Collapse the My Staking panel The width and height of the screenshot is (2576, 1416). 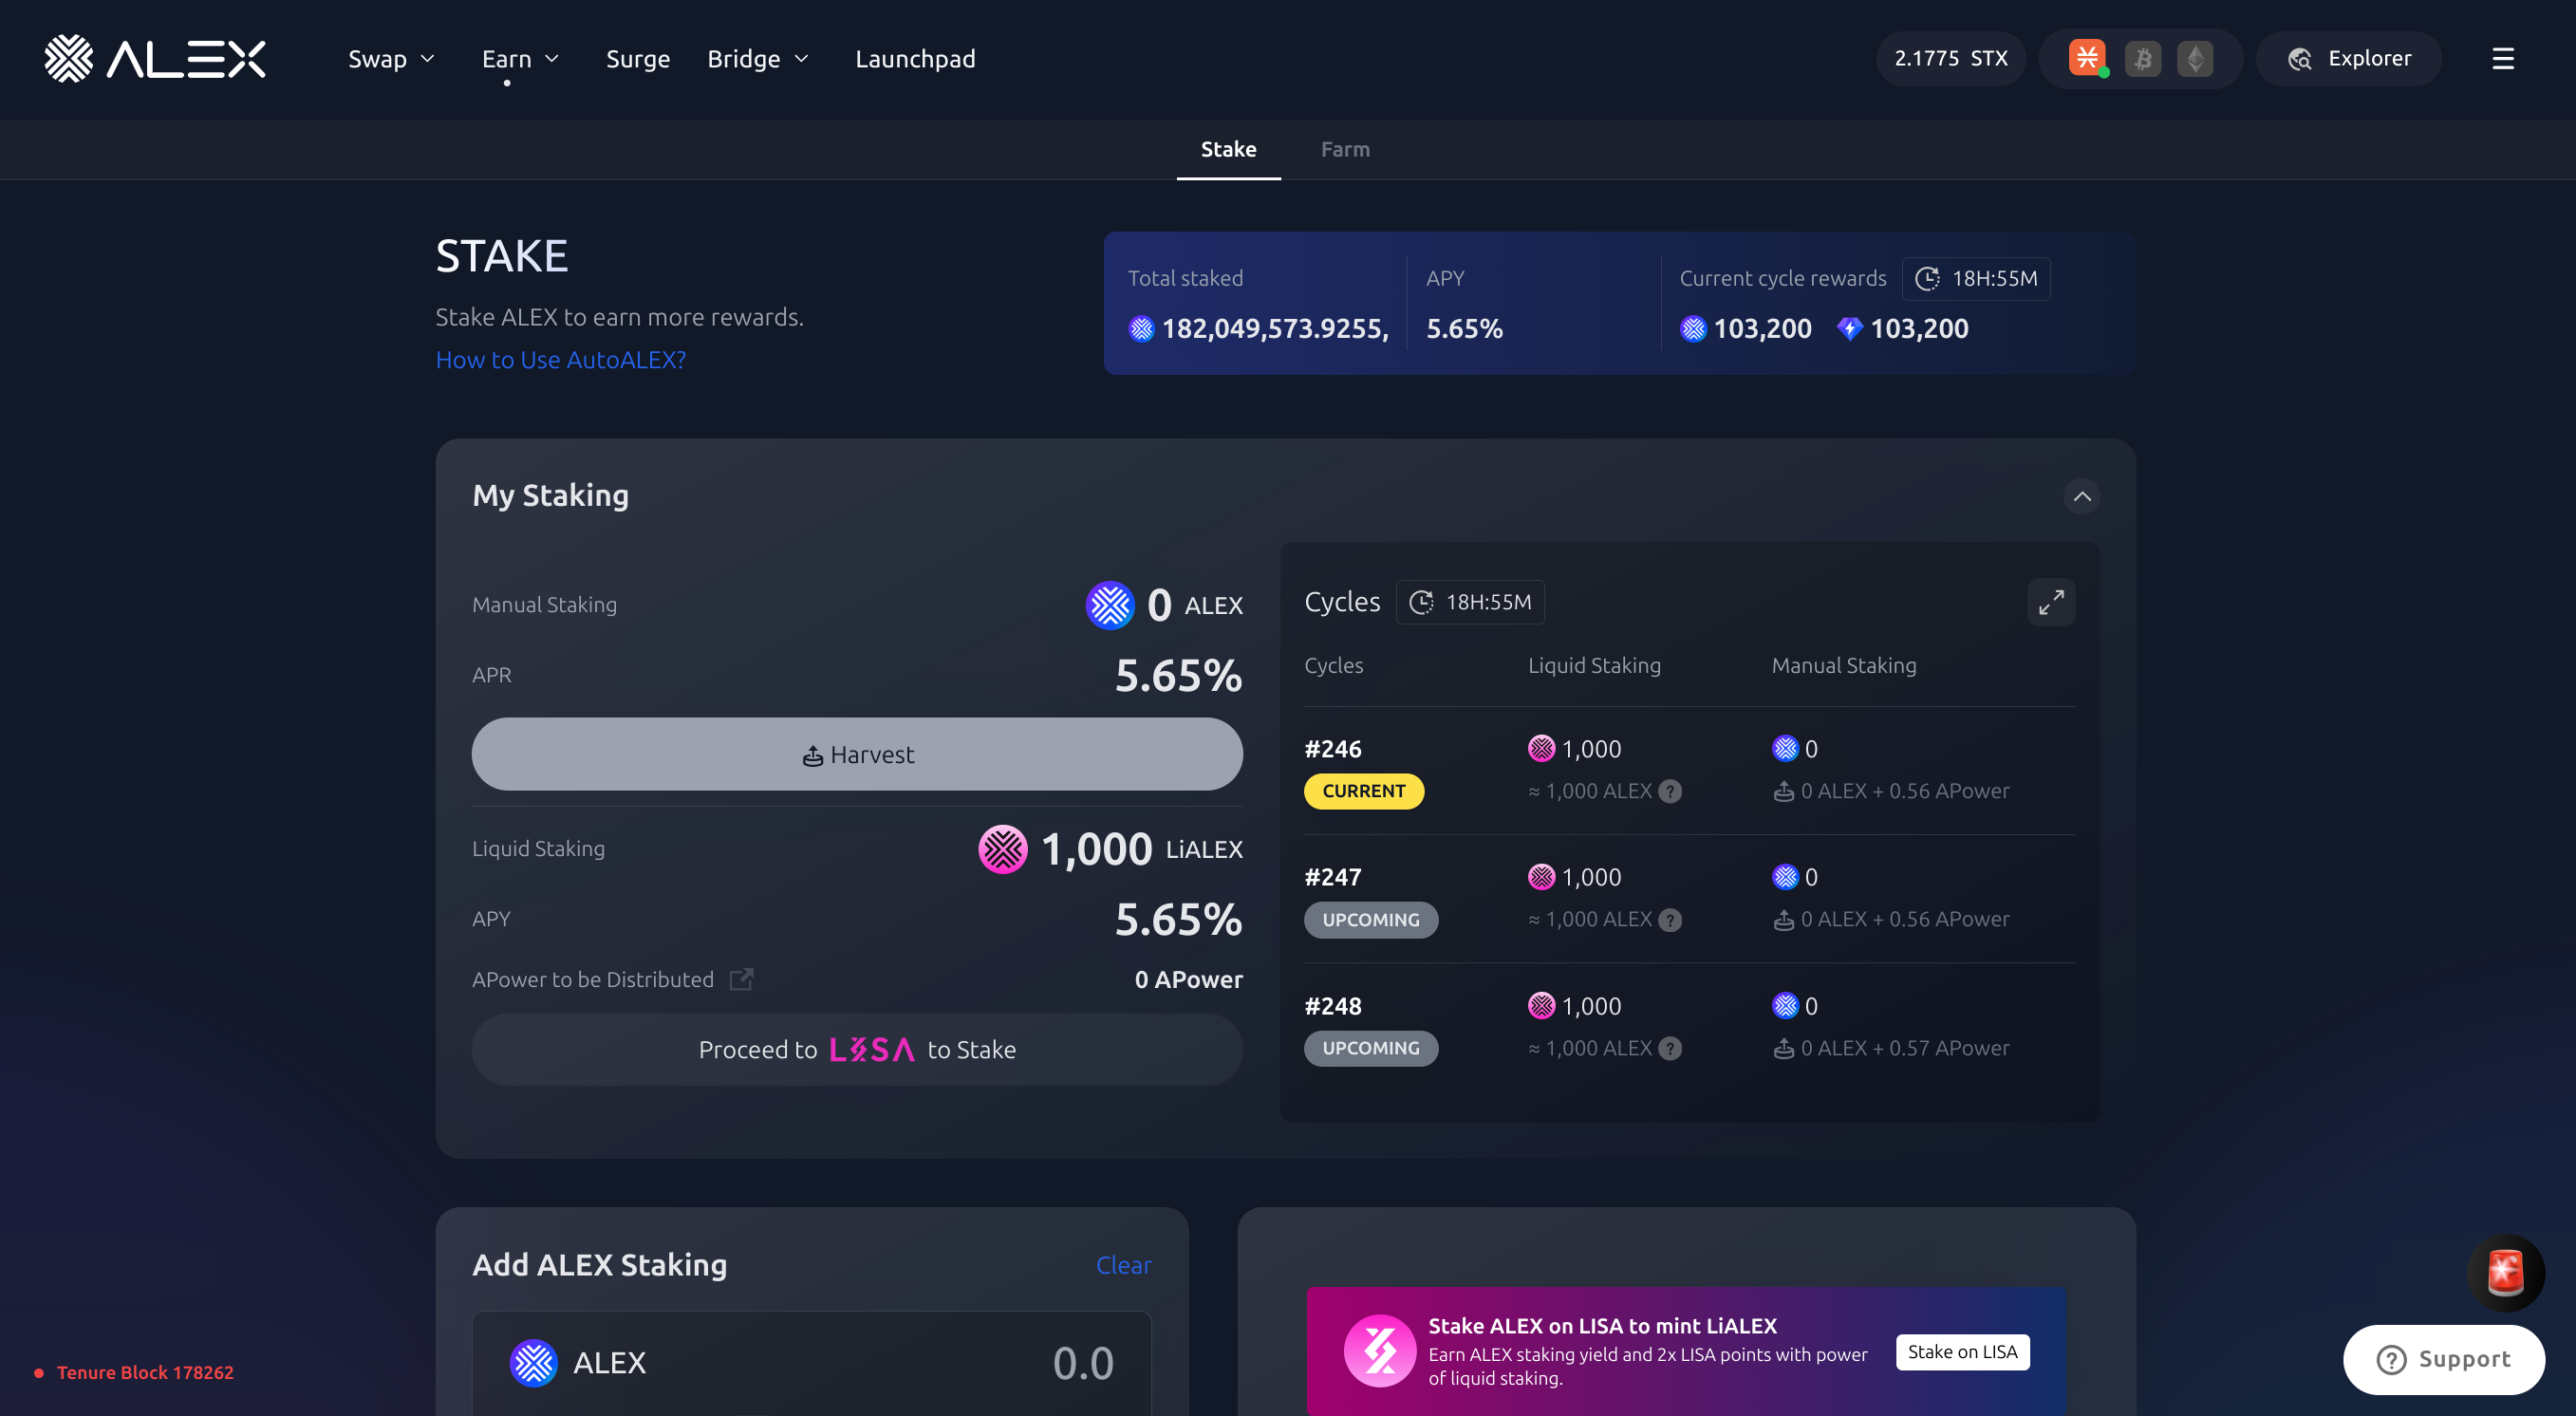[2081, 496]
